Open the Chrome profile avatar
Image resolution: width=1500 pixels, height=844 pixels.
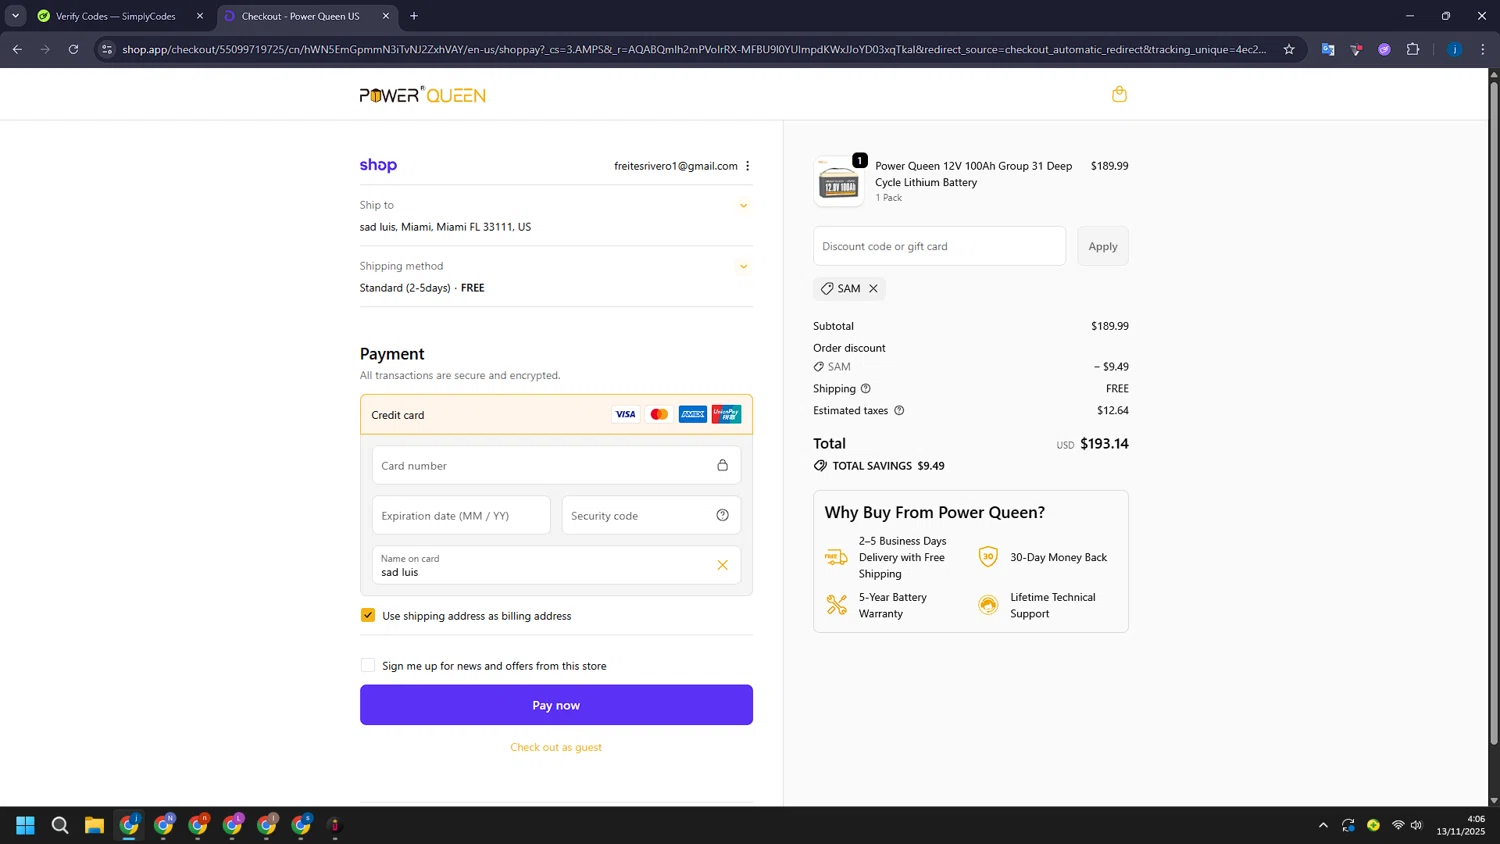[x=1454, y=49]
